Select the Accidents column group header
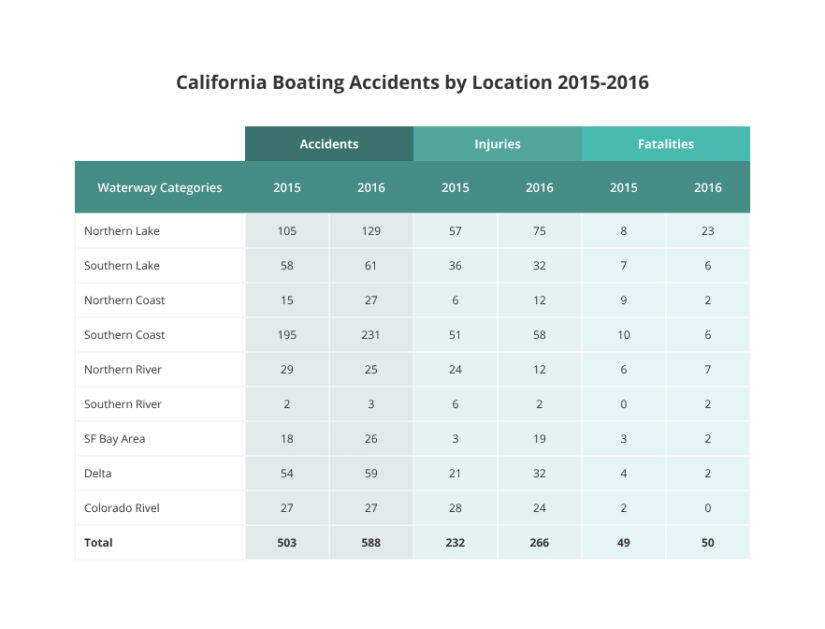 [329, 144]
